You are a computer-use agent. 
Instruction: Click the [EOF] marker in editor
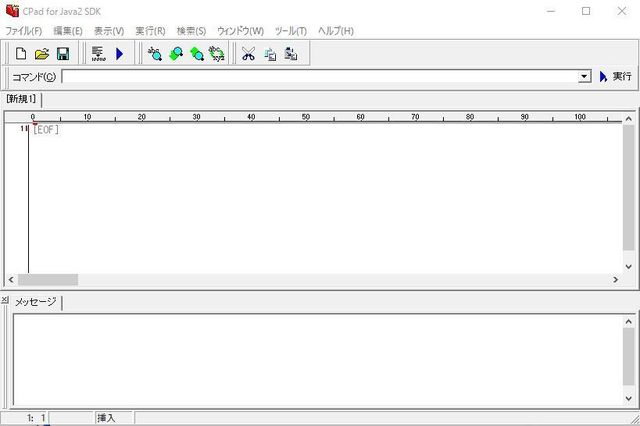46,130
